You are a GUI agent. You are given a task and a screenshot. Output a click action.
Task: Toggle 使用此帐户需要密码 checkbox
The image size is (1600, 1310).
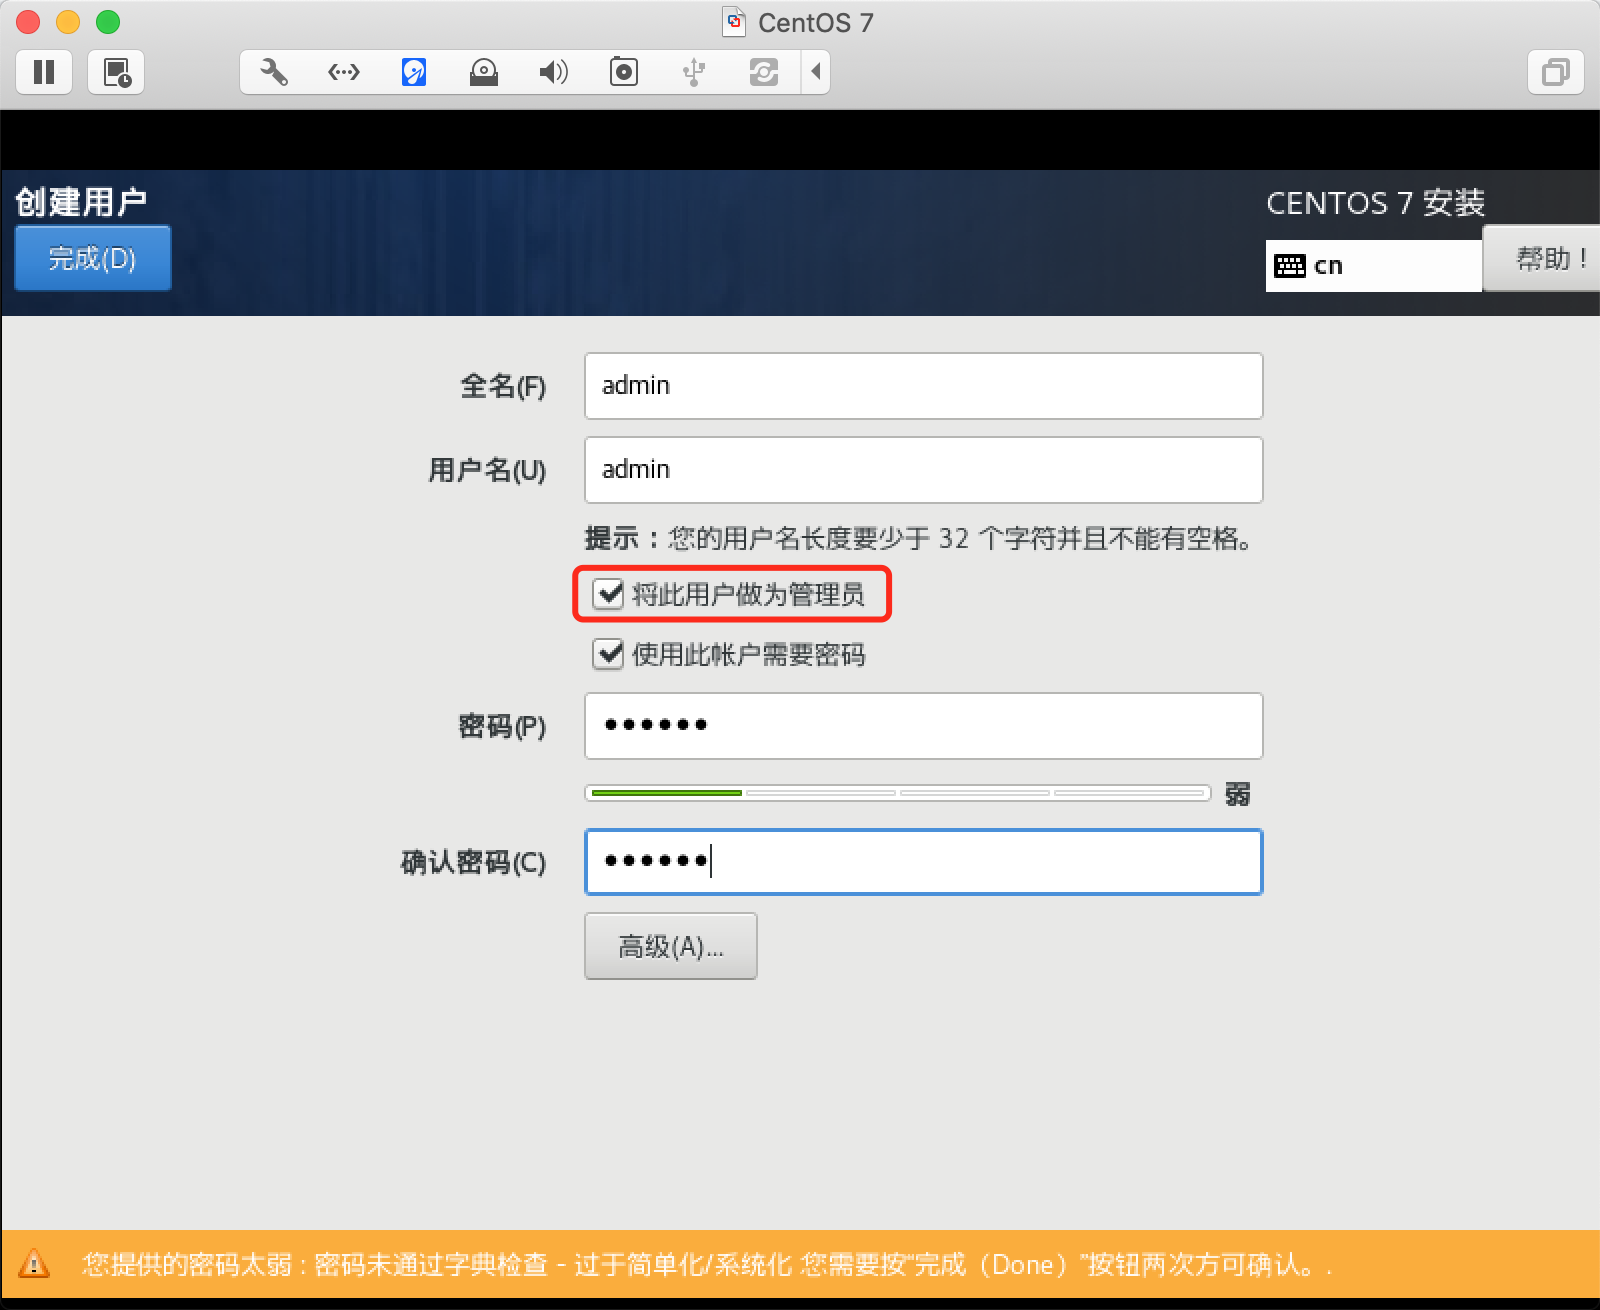609,654
